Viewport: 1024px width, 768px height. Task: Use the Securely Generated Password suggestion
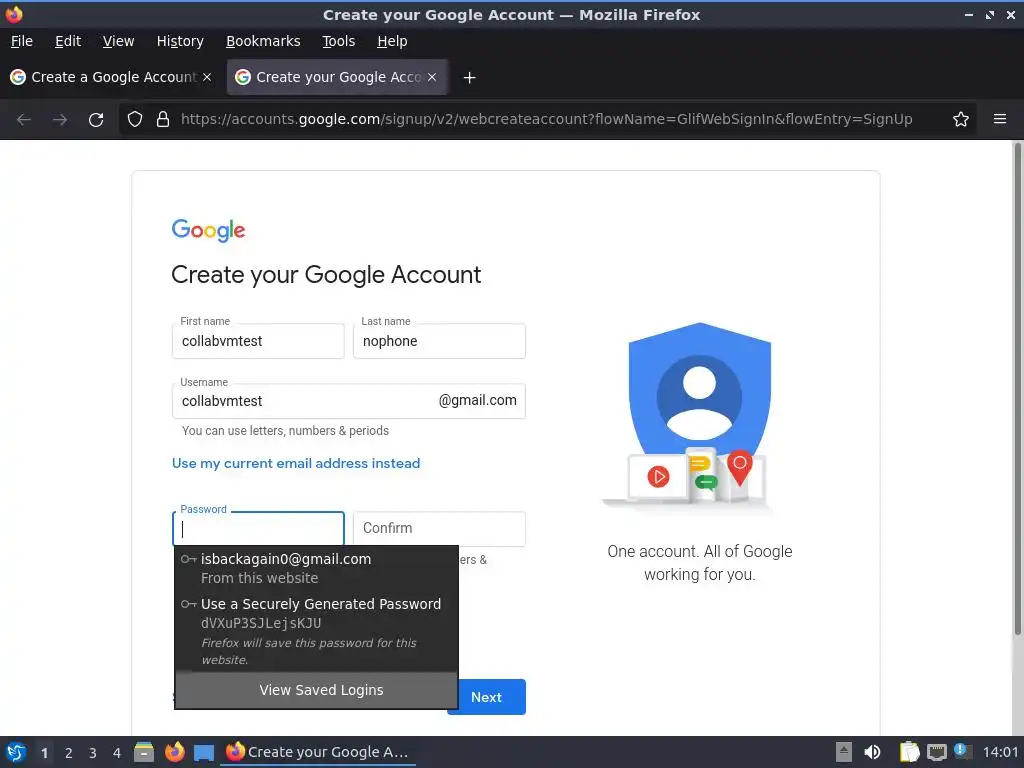coord(316,630)
